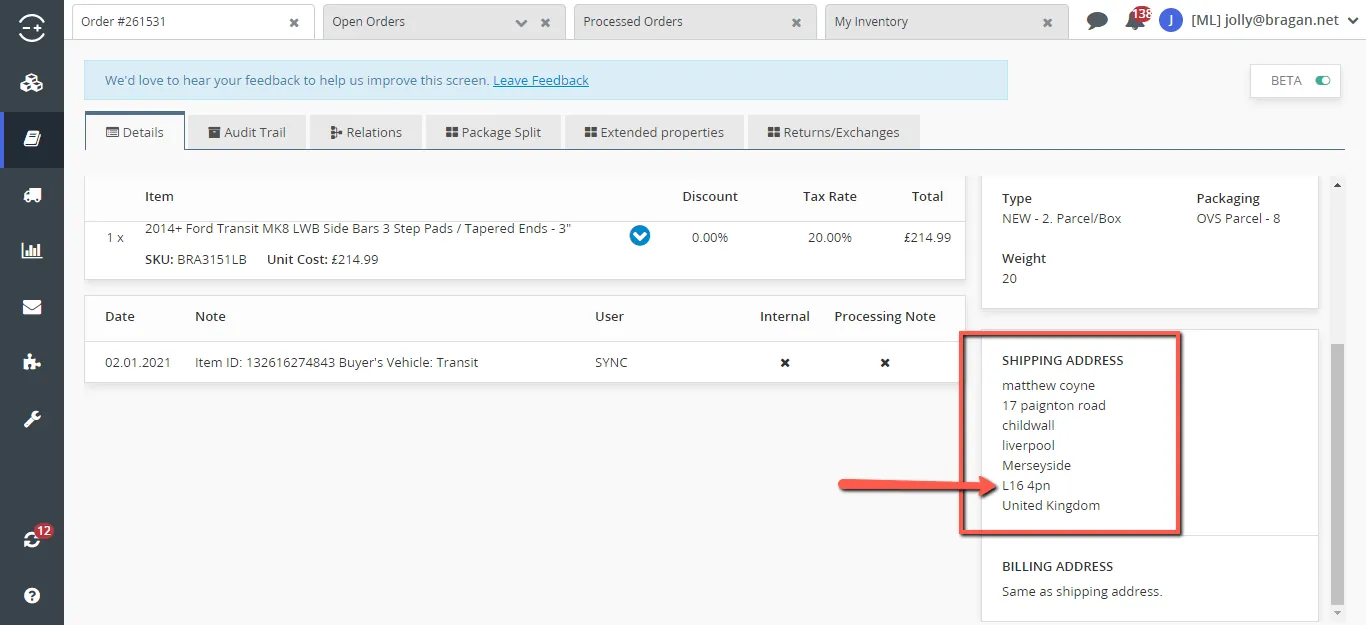
Task: Switch to the Open Orders tab
Action: 445,21
